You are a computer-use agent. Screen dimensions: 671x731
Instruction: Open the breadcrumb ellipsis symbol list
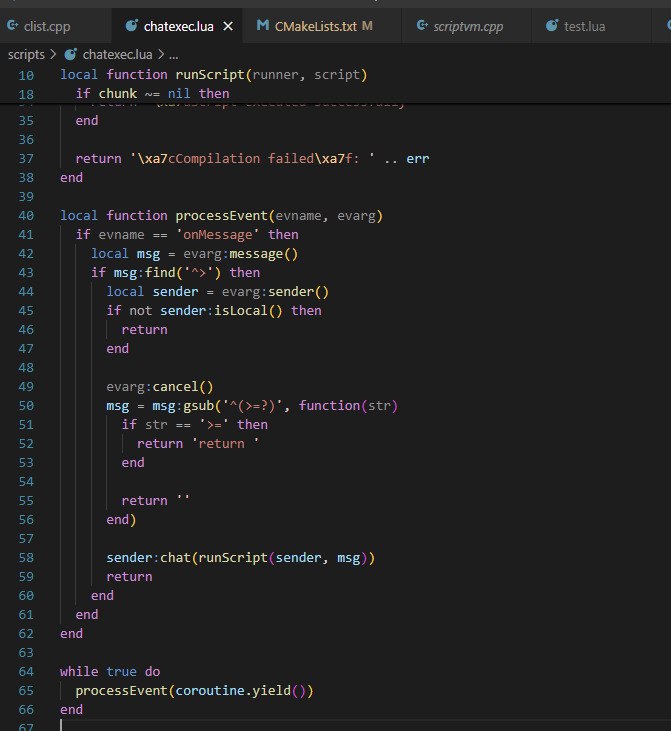tap(173, 55)
